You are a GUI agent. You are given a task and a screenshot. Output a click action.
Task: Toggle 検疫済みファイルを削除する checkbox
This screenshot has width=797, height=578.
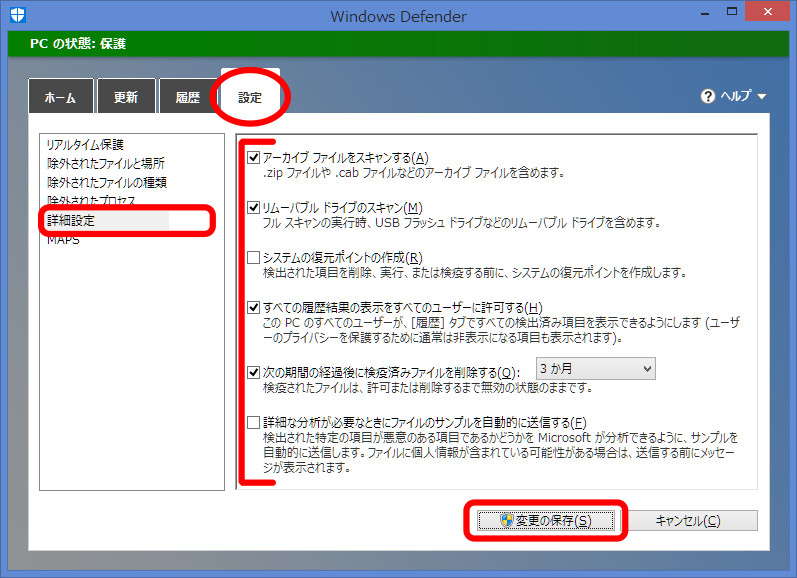253,373
